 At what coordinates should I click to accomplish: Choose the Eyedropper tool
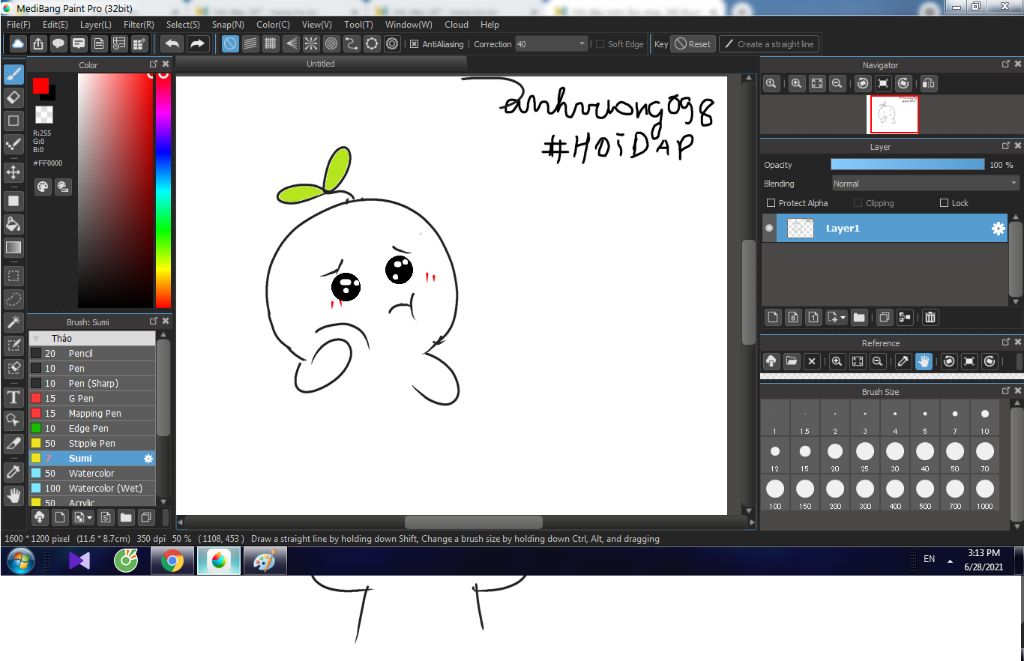(x=13, y=472)
